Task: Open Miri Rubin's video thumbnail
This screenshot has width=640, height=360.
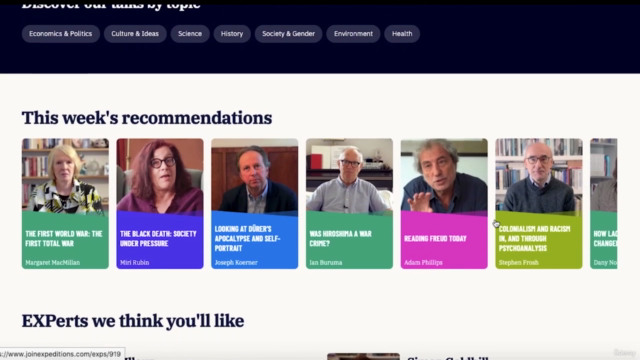Action: pos(160,176)
